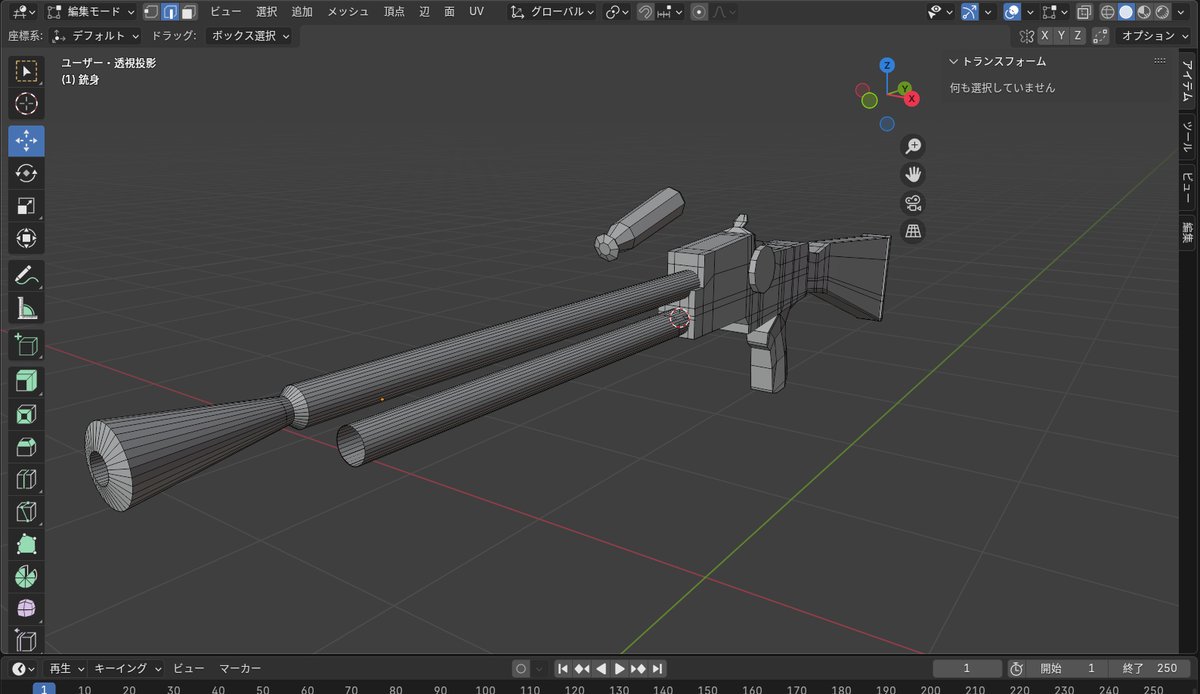
Task: Click the blue Z axis gizmo
Action: click(887, 66)
